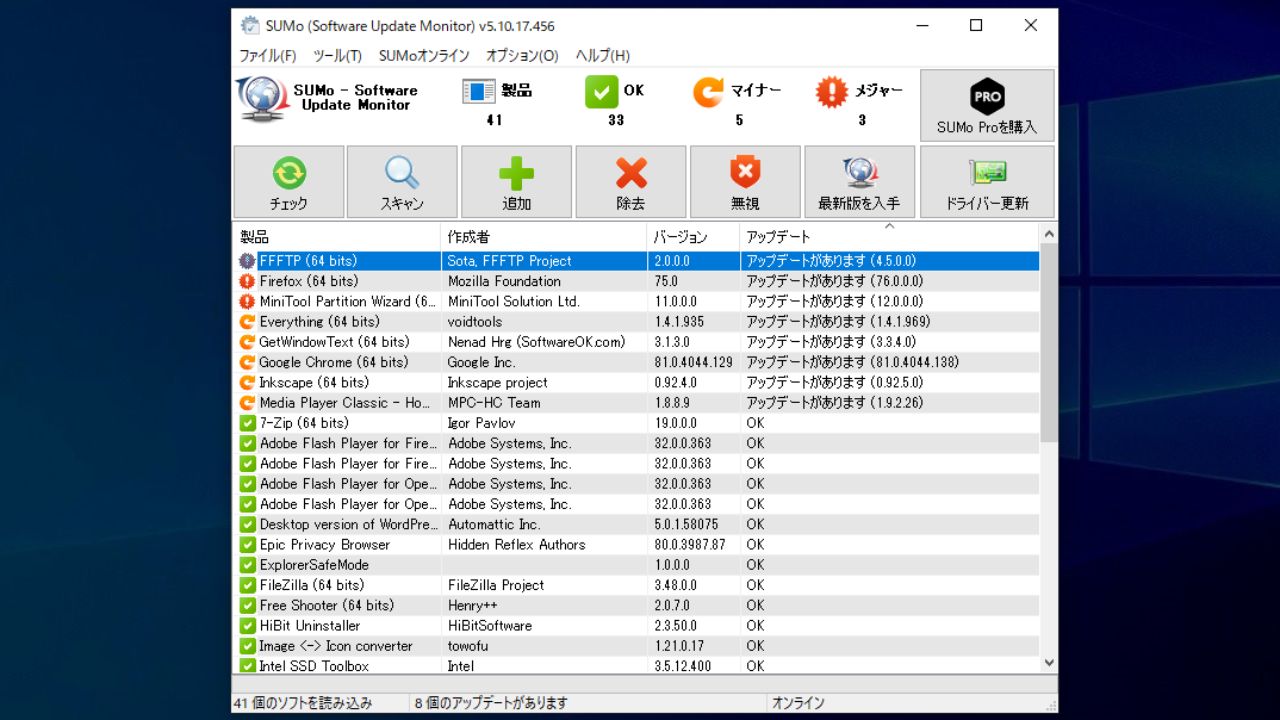Click major update icon beside Firefox
The width and height of the screenshot is (1280, 720).
coord(247,281)
